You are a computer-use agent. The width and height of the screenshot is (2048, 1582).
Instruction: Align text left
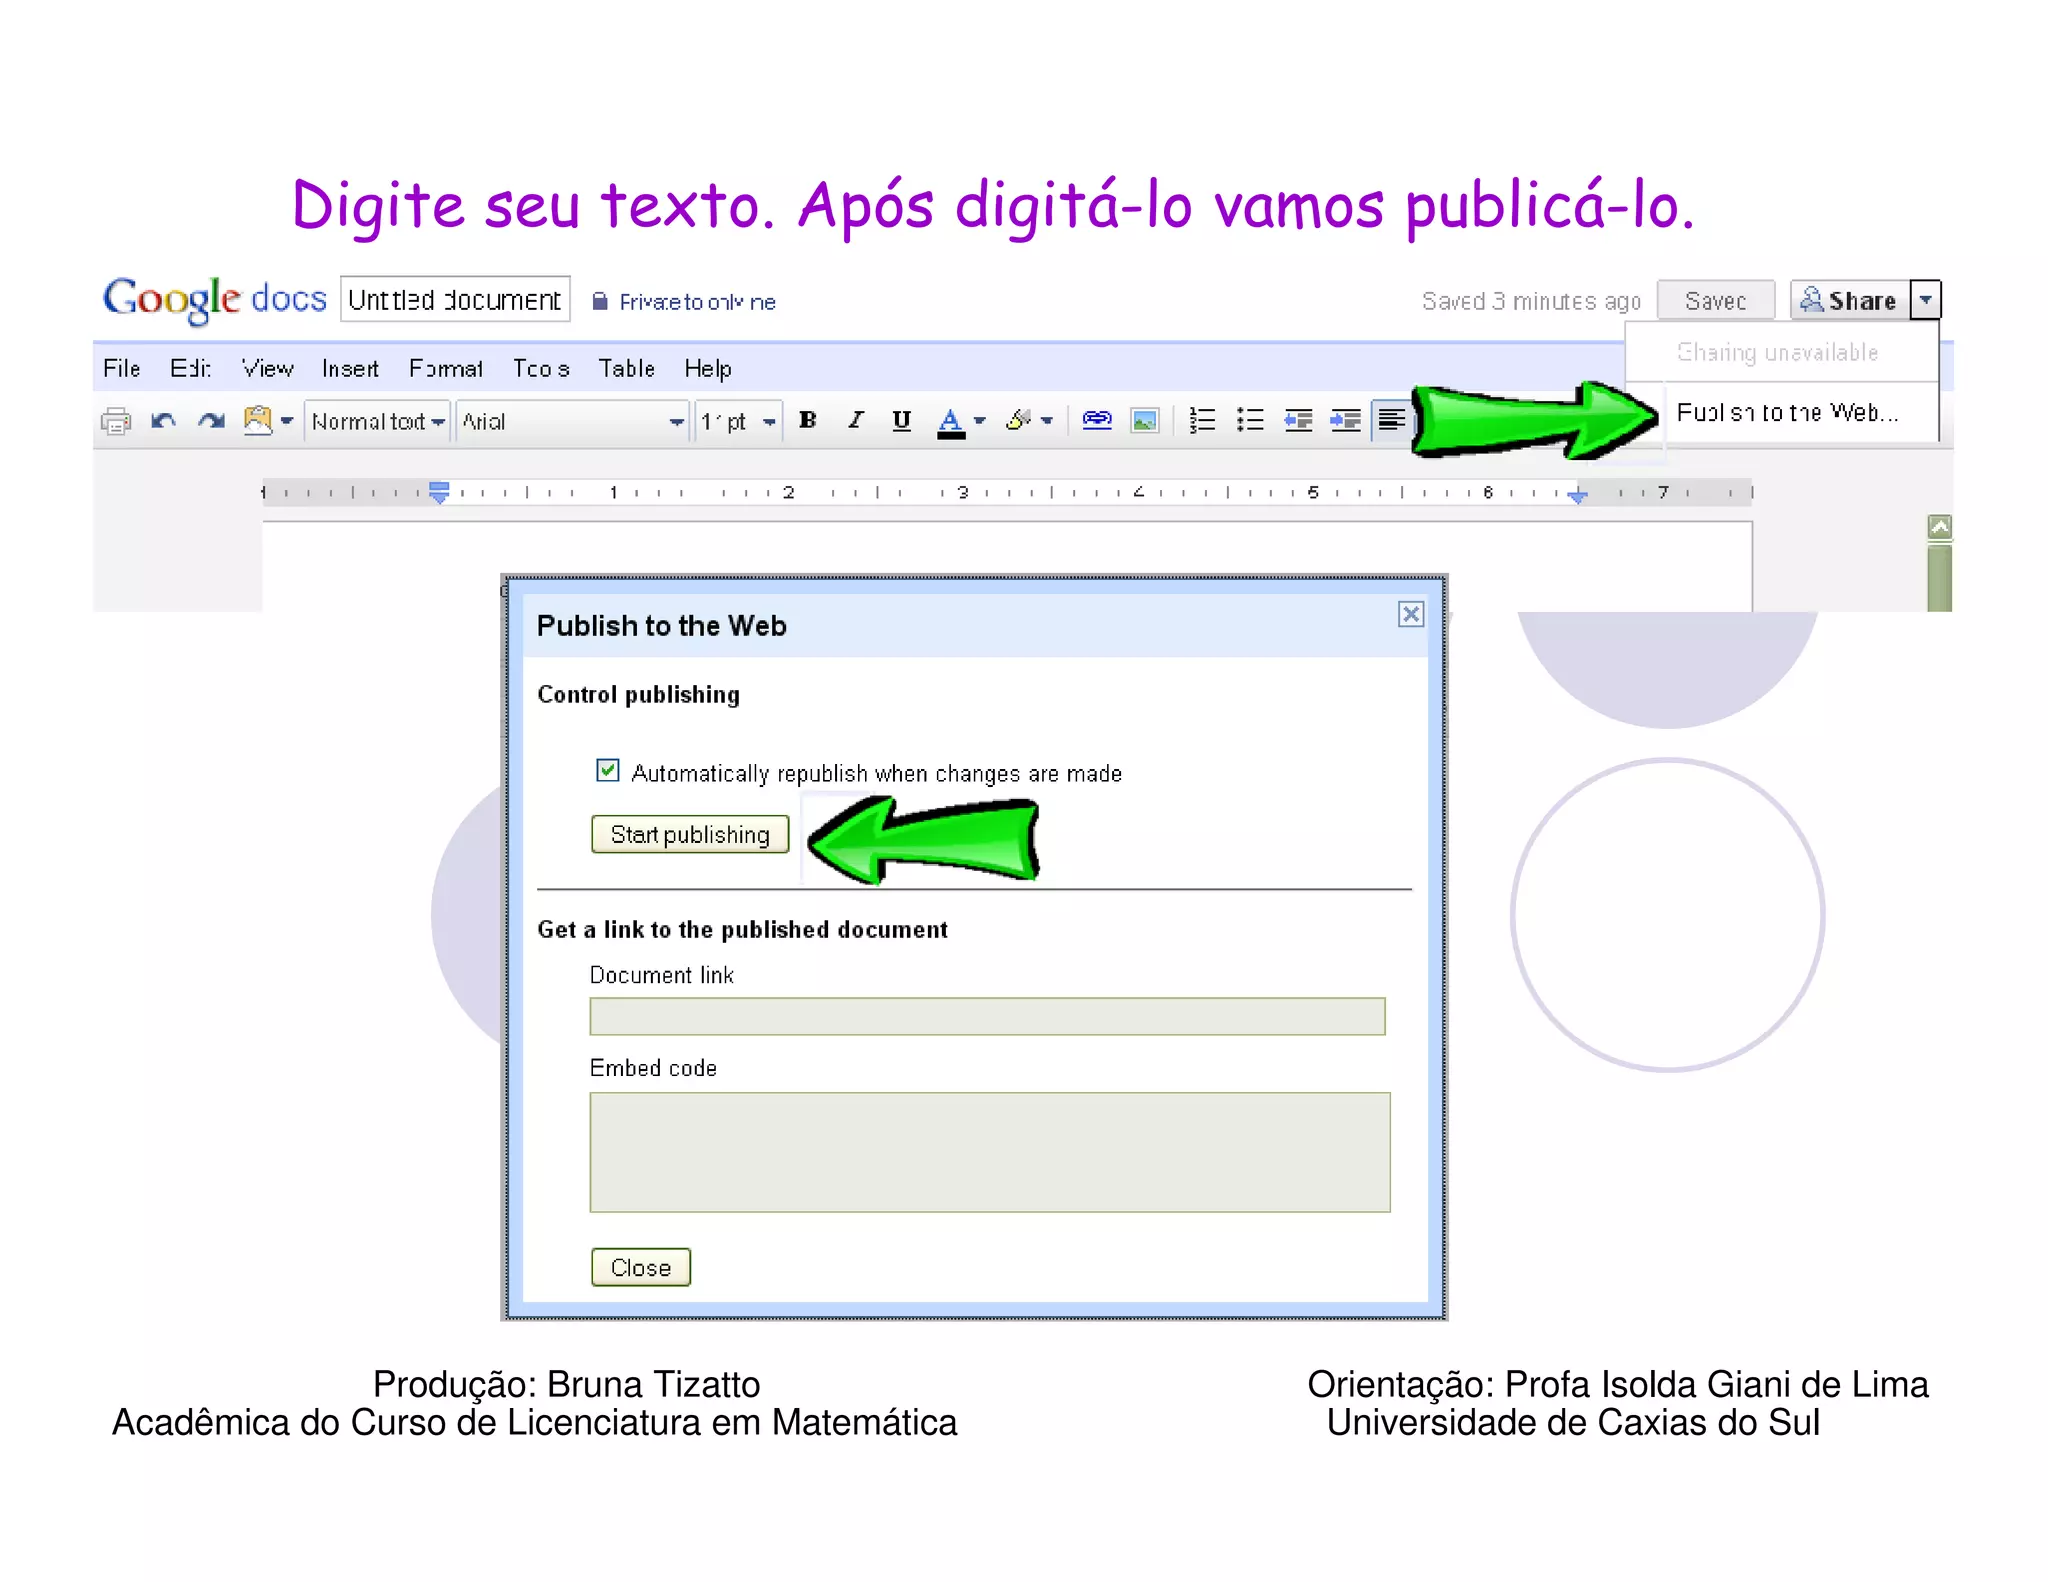click(x=1391, y=420)
